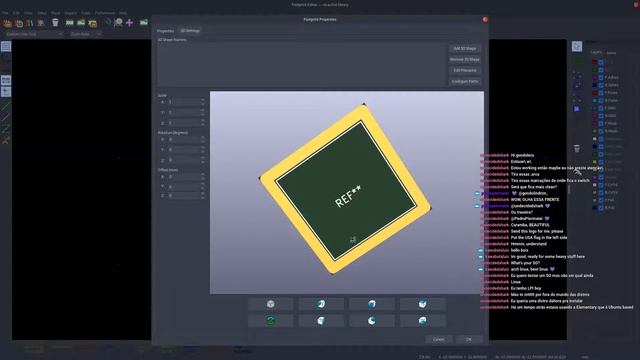Open the File menu
The height and width of the screenshot is (360, 640).
5,13
